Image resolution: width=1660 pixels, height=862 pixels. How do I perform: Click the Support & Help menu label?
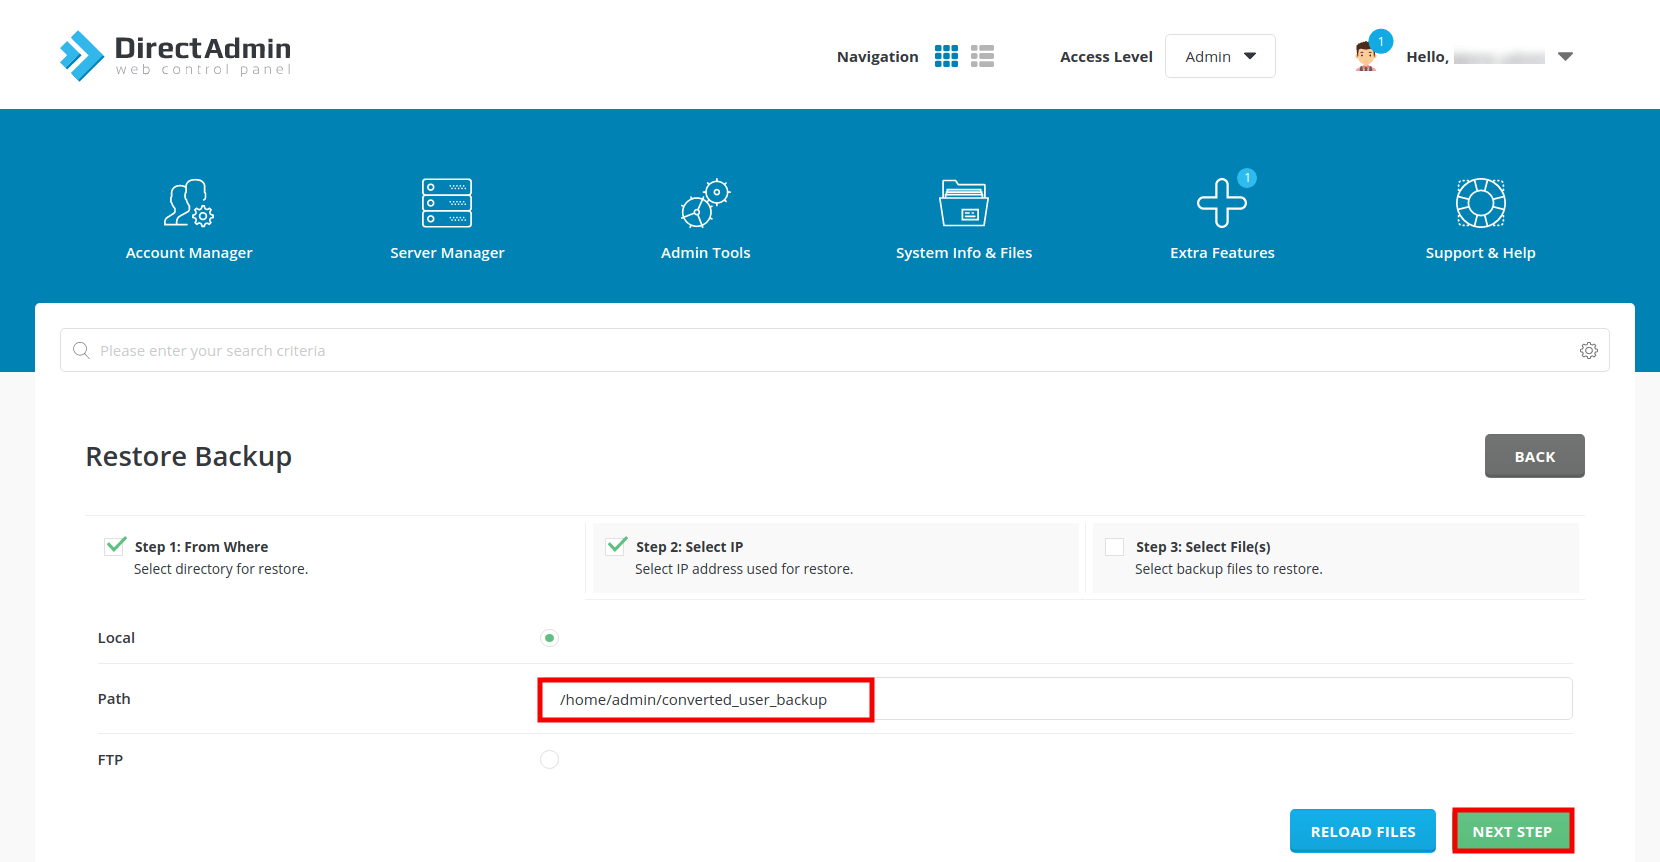(1481, 253)
